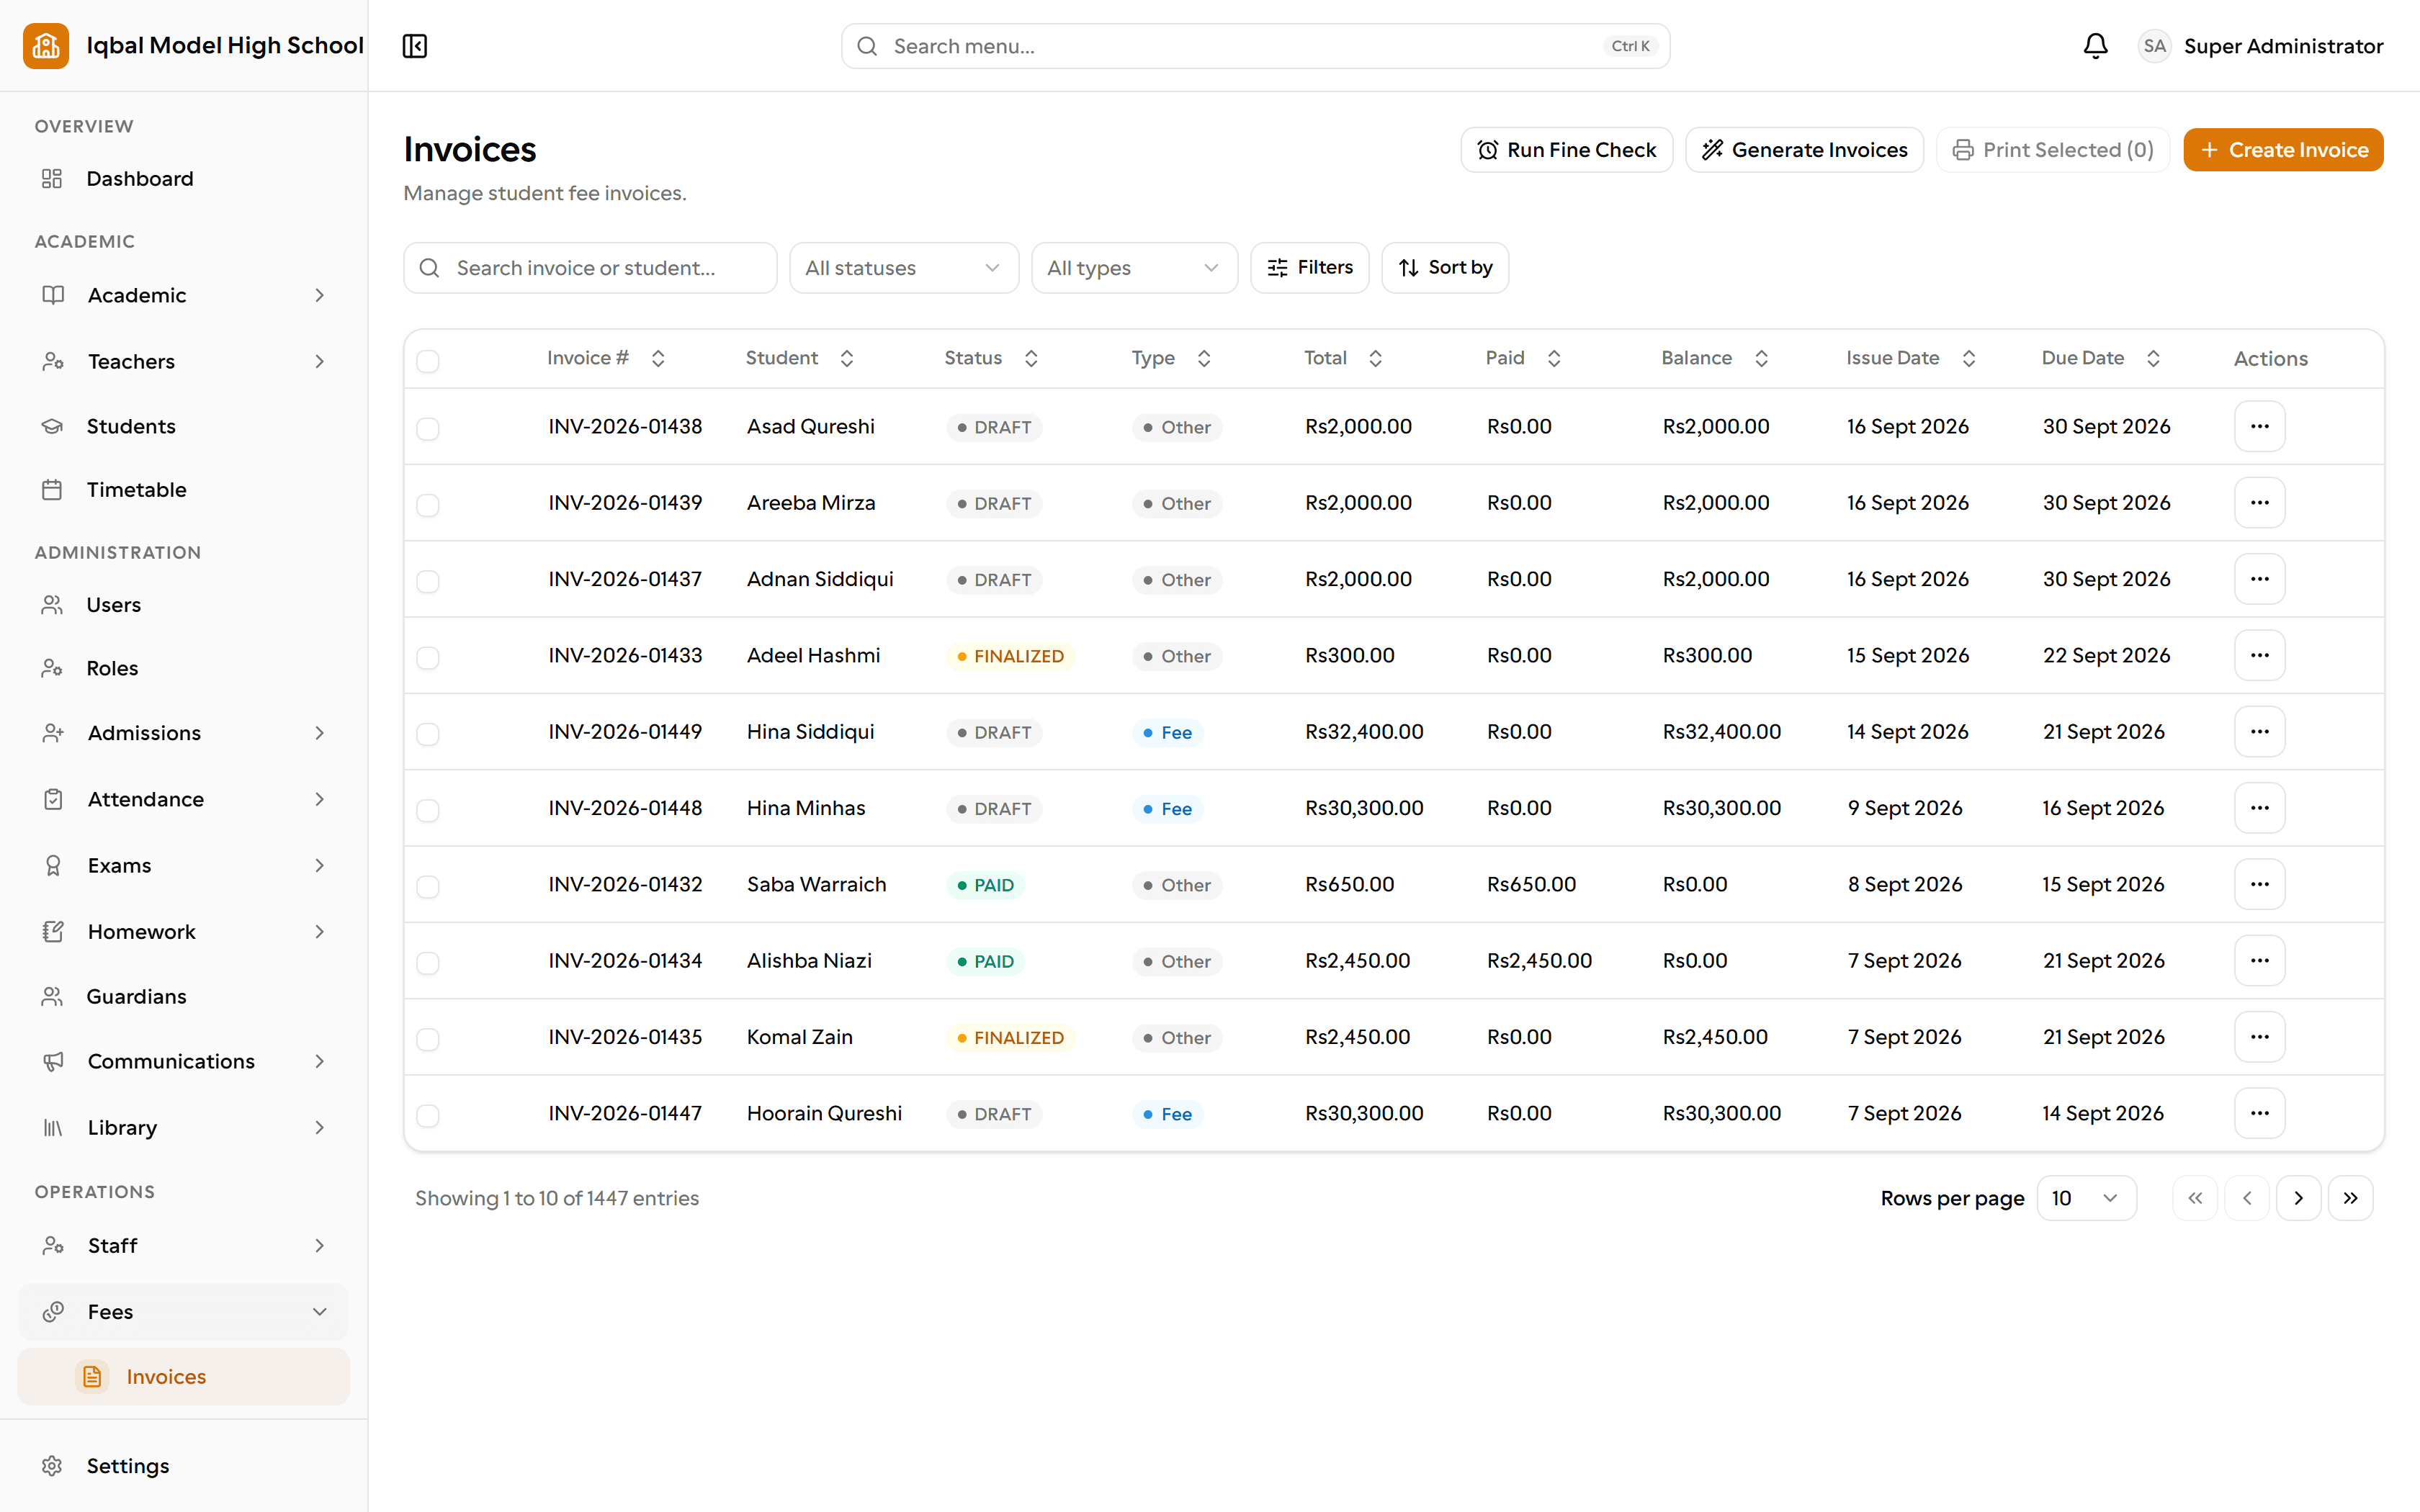
Task: Open notifications via the bell icon
Action: click(x=2095, y=46)
